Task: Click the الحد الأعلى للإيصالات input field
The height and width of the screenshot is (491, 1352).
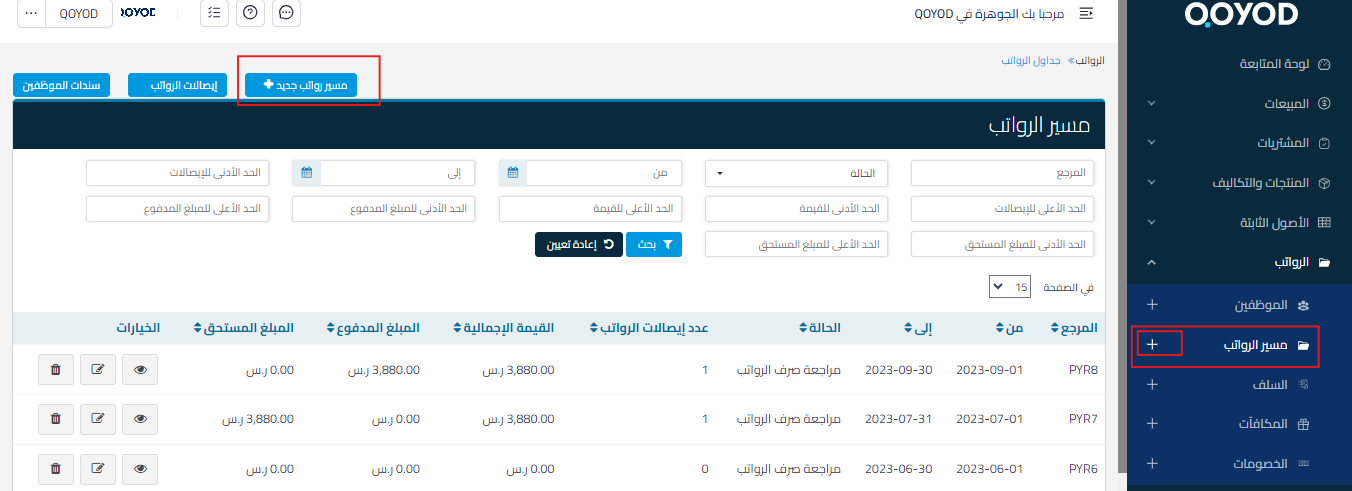Action: click(1002, 209)
